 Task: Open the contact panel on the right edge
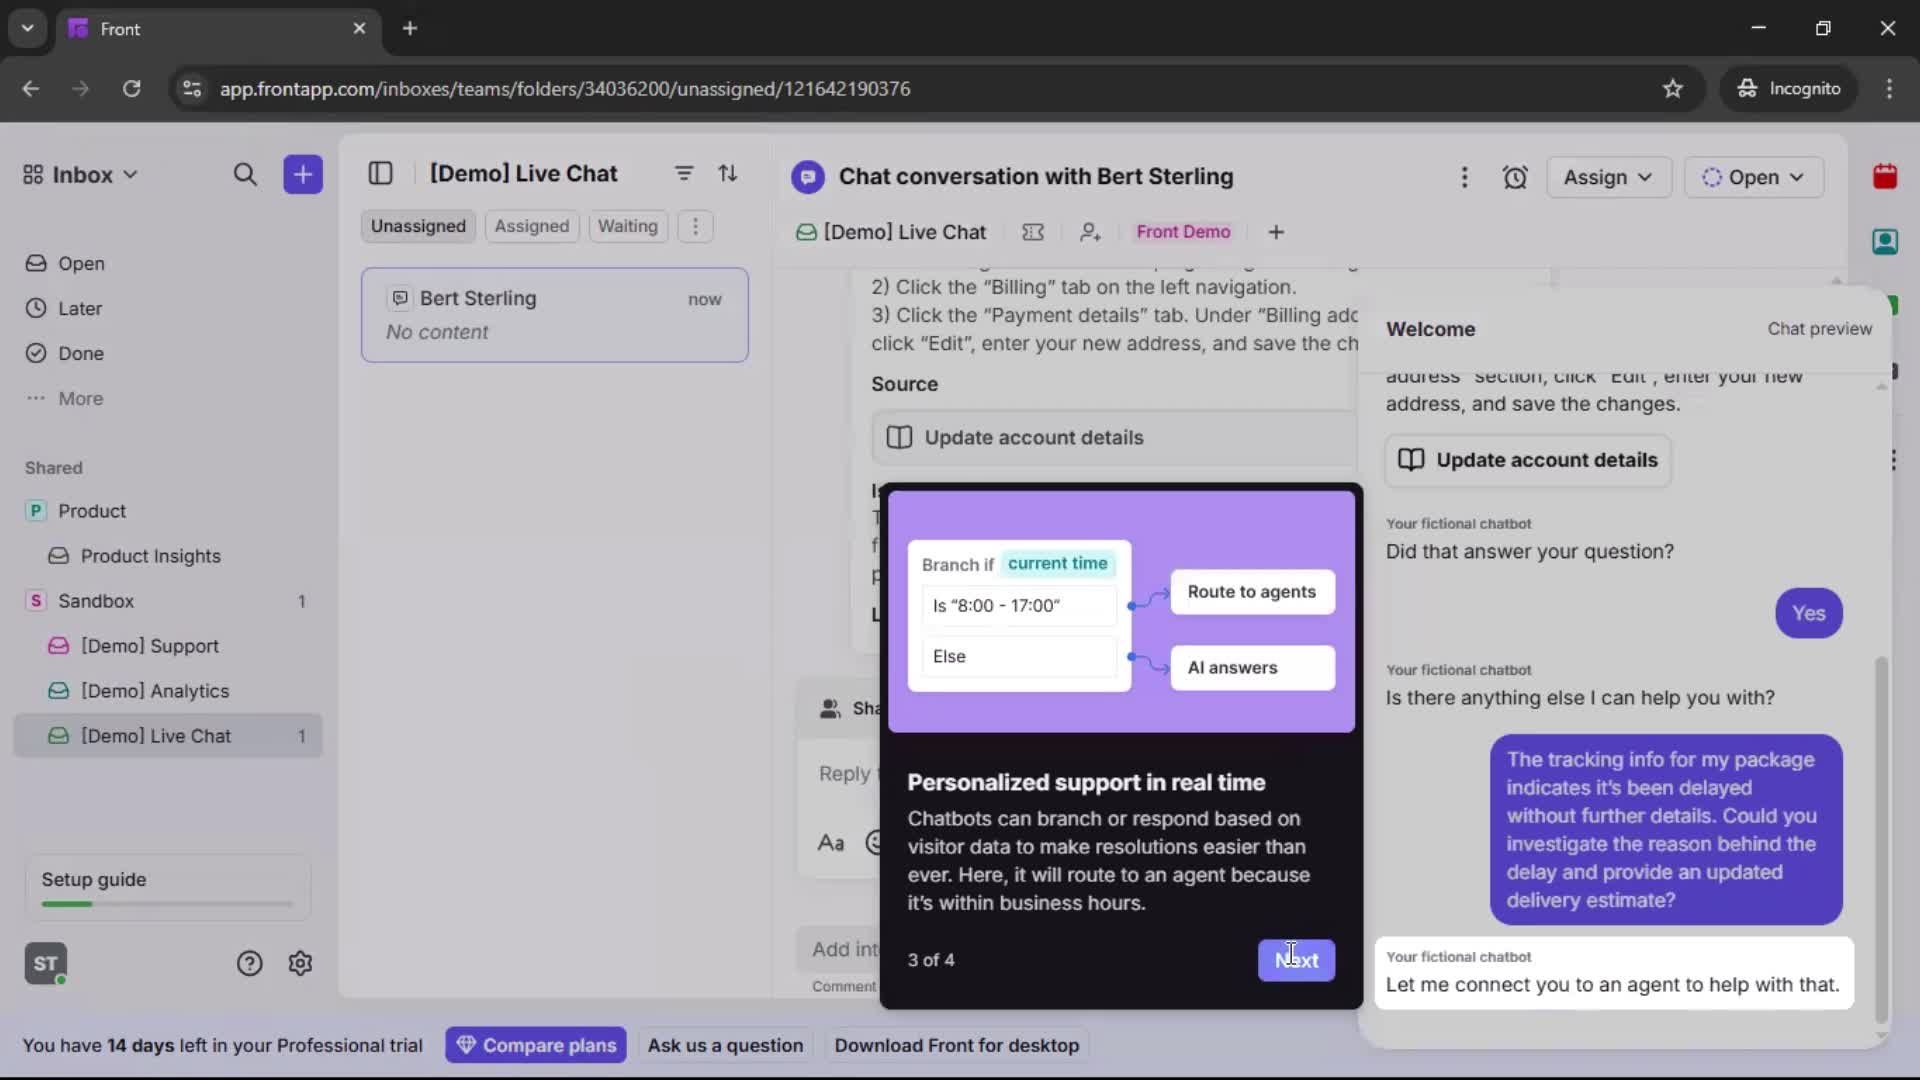(x=1886, y=241)
